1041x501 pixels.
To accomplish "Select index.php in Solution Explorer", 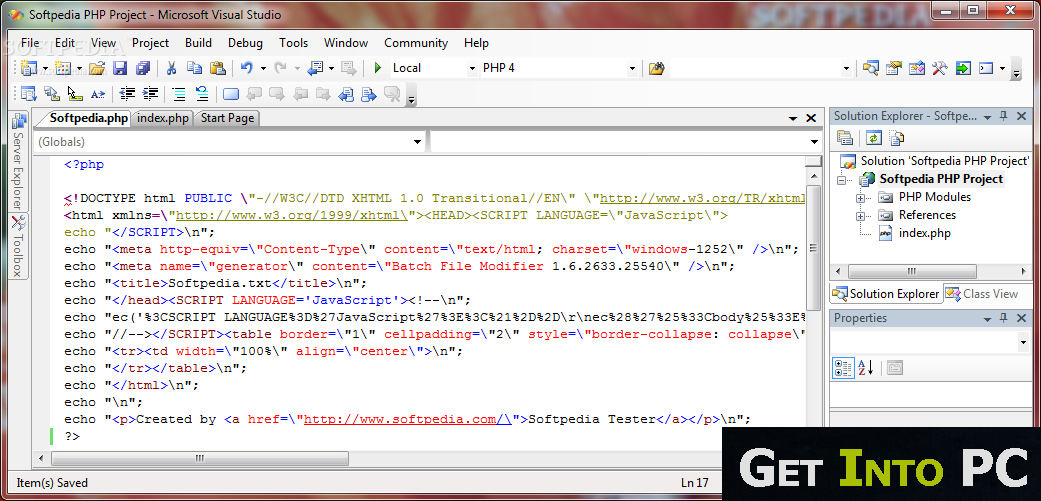I will point(924,233).
